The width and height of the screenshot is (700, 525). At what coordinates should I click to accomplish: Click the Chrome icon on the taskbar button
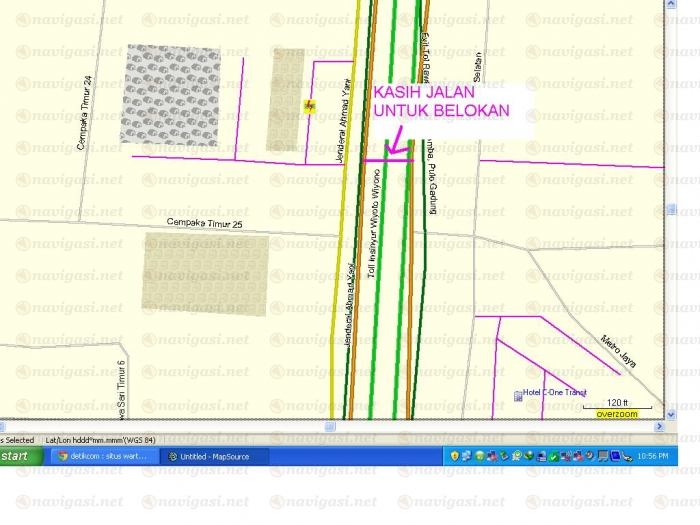pos(63,456)
